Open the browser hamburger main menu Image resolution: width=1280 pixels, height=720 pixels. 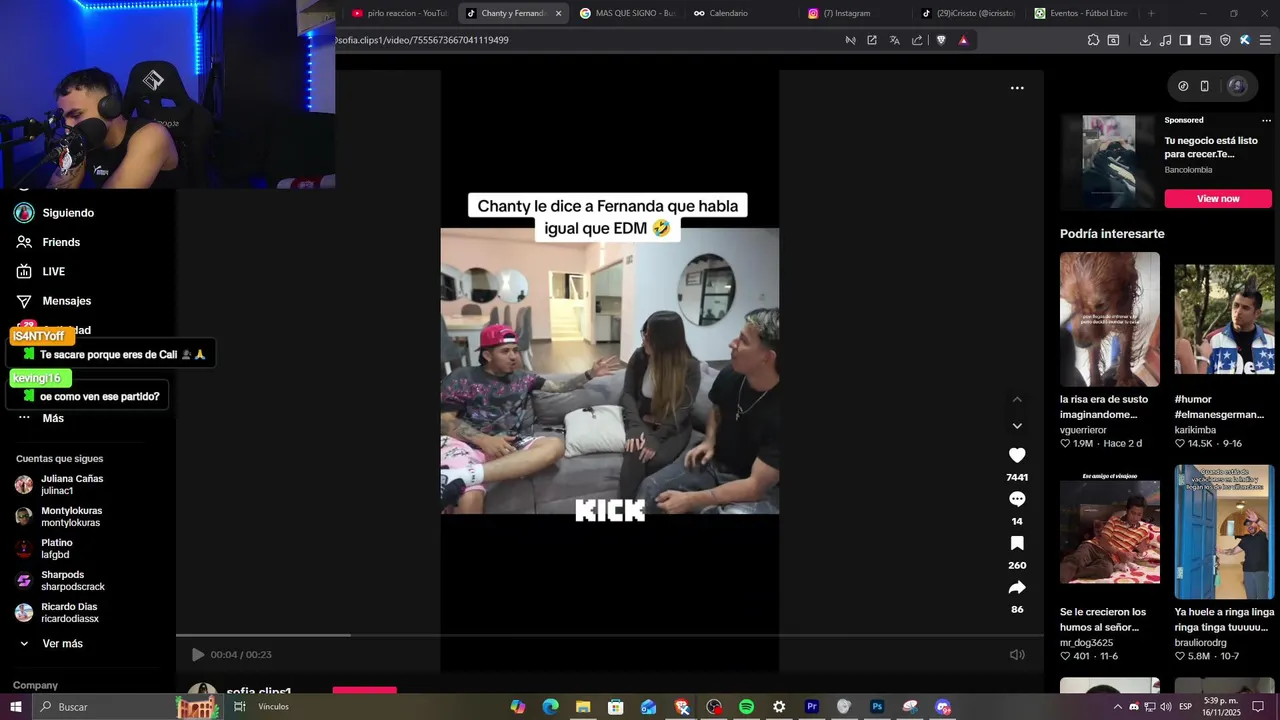point(1265,40)
